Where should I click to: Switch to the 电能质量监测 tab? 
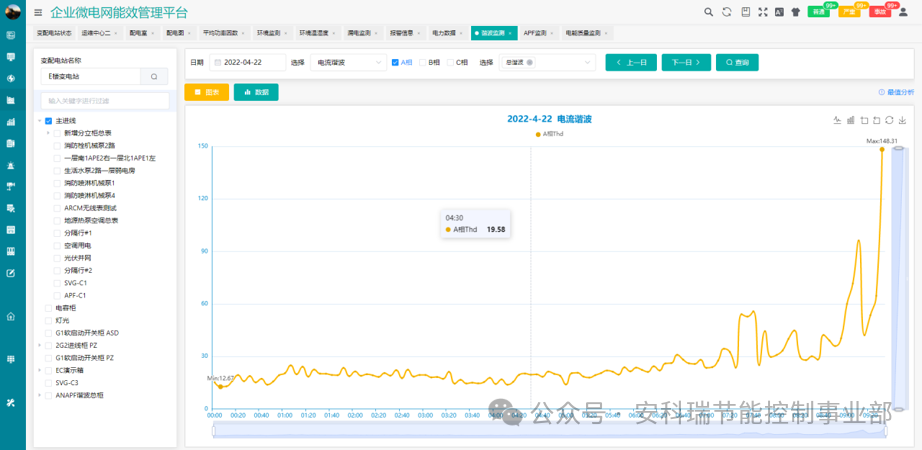point(583,34)
